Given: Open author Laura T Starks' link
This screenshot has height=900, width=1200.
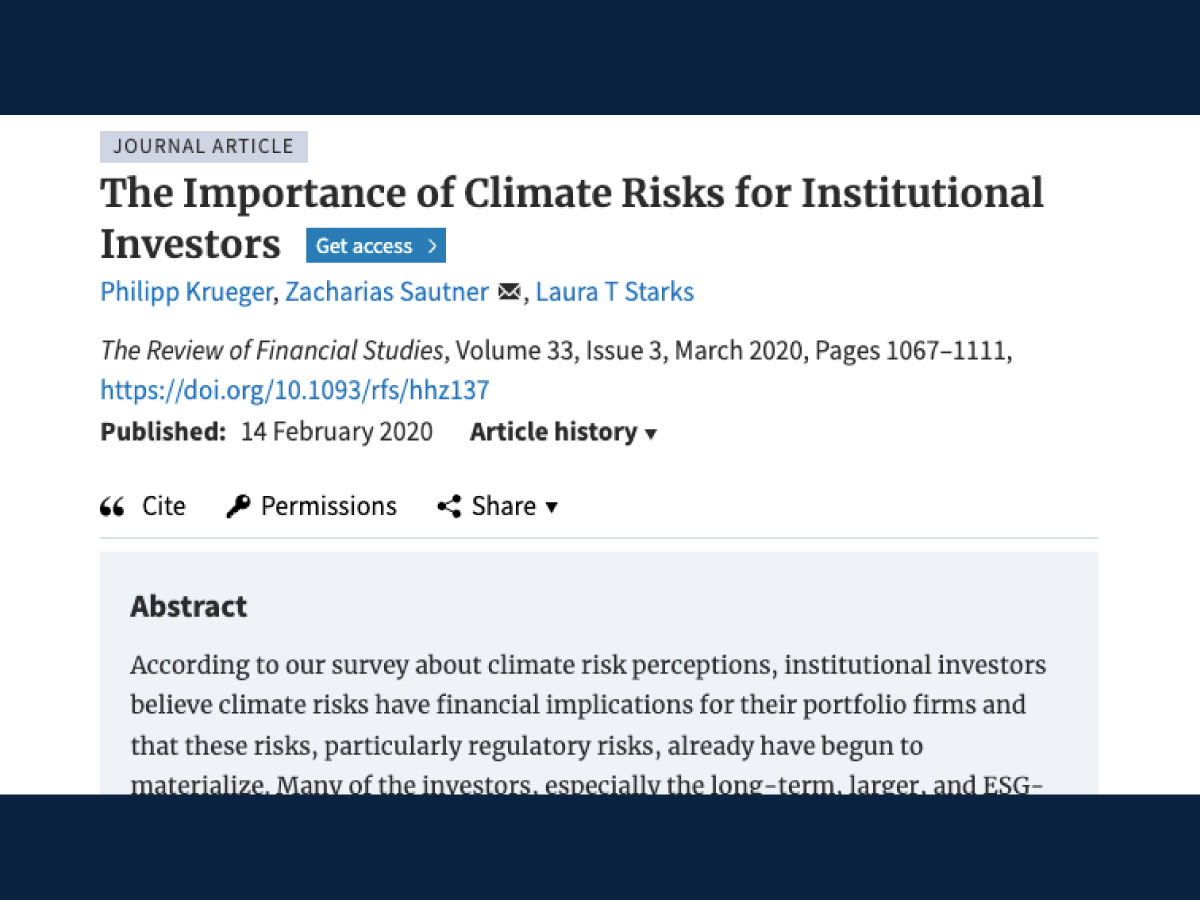Looking at the screenshot, I should click(614, 292).
